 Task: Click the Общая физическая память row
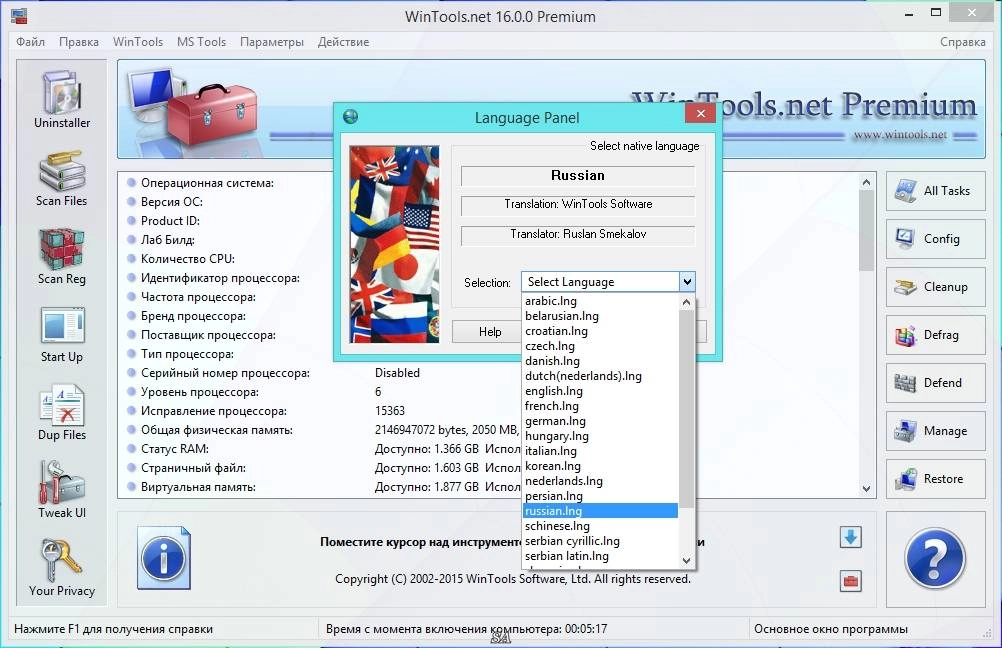coord(323,430)
